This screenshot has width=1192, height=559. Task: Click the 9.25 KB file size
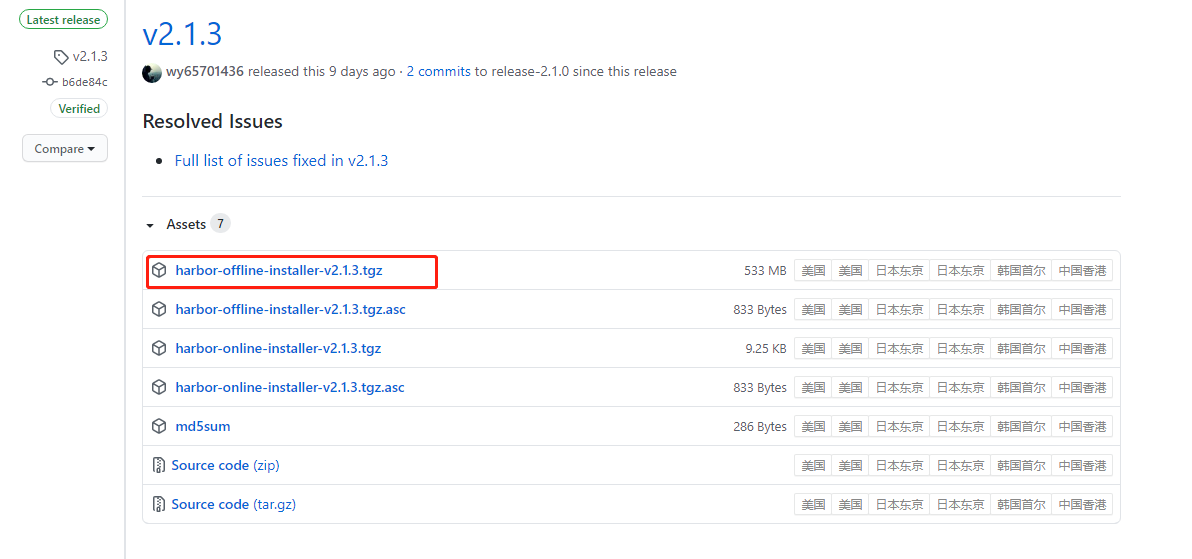[x=766, y=348]
